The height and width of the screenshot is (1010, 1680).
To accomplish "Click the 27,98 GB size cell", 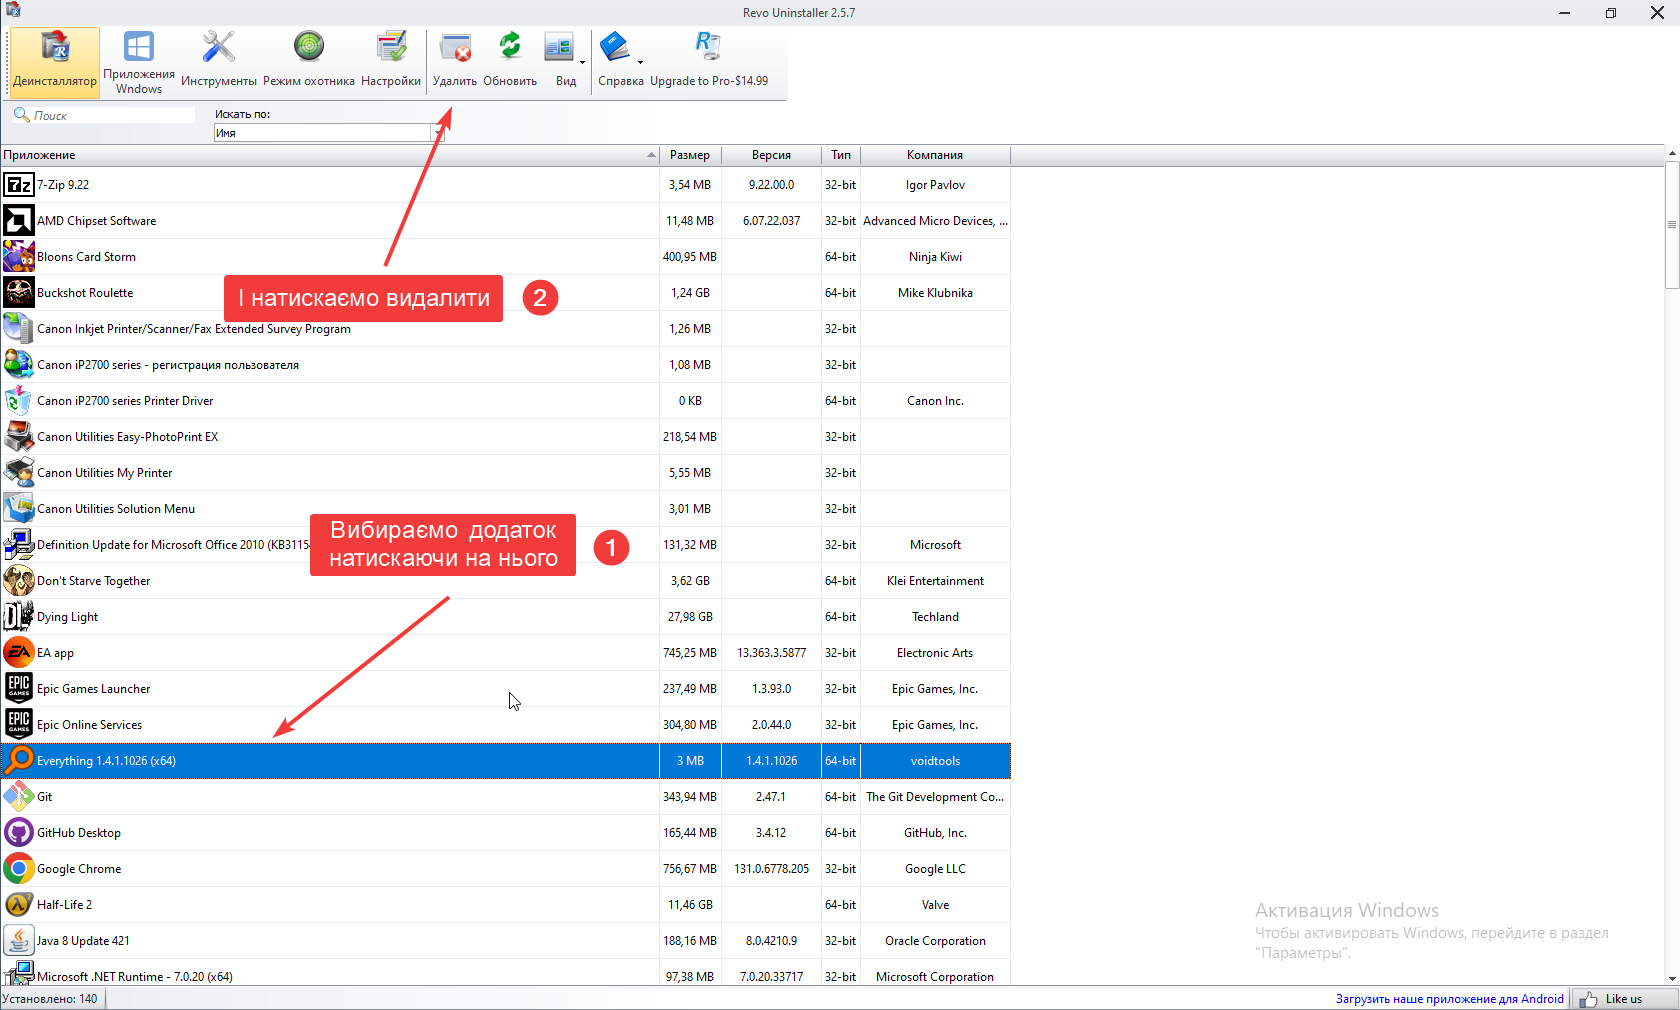I will click(690, 617).
